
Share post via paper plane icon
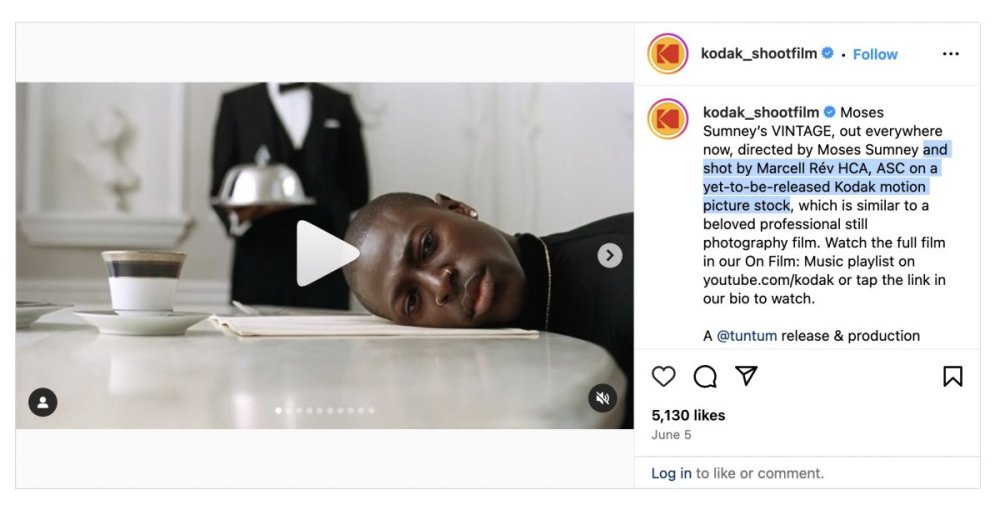pyautogui.click(x=746, y=376)
